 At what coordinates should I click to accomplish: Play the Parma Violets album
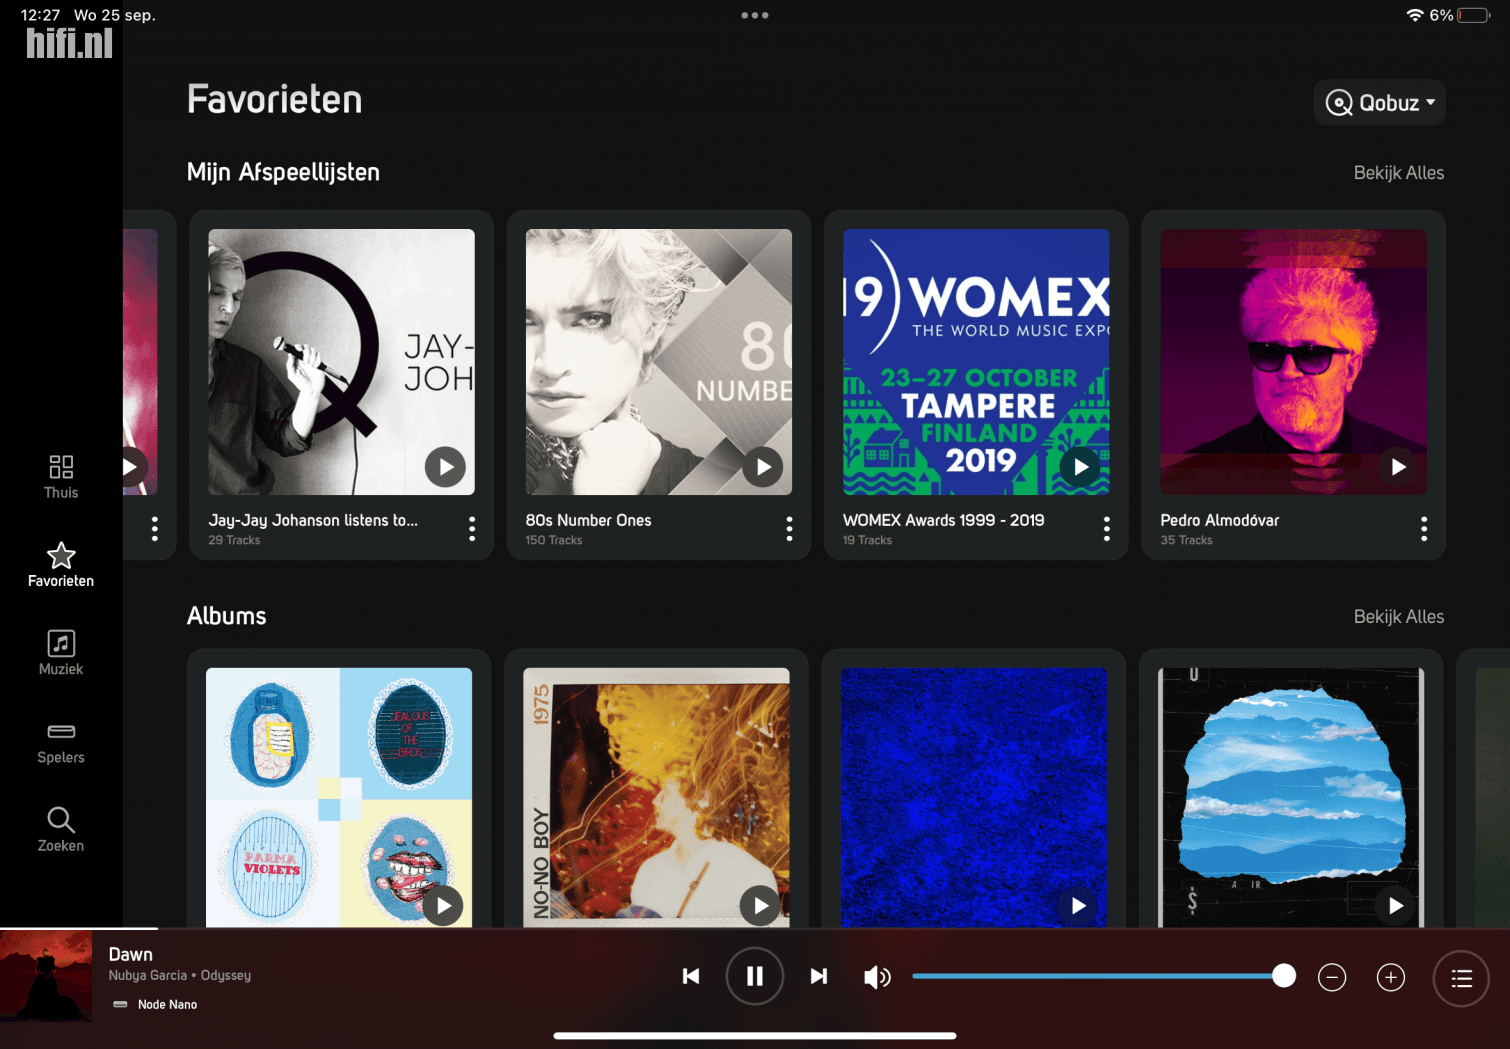(x=443, y=906)
